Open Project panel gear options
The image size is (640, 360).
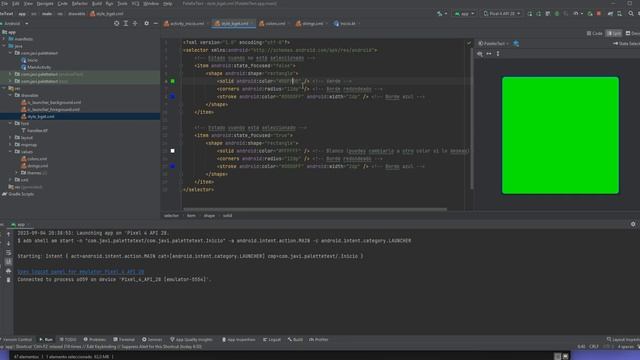click(x=147, y=24)
